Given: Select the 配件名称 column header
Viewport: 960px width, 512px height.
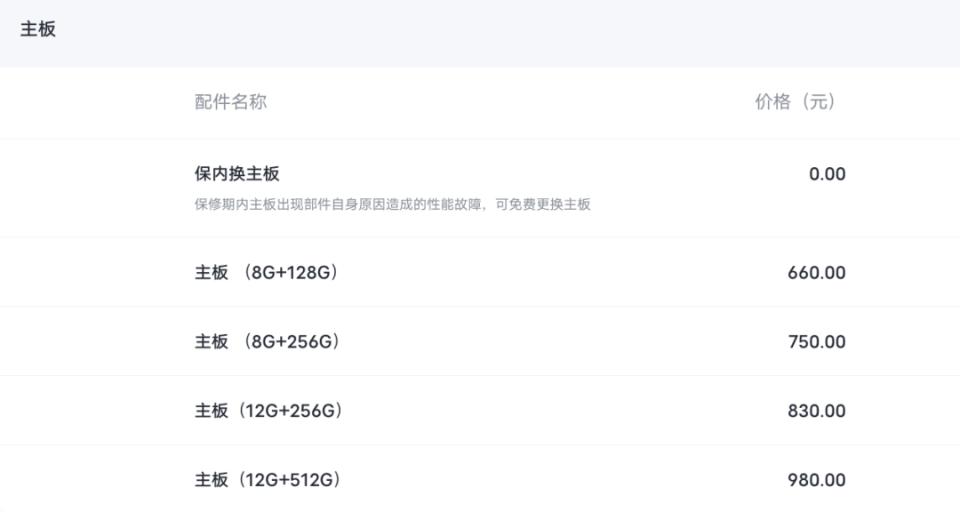Looking at the screenshot, I should (x=230, y=102).
